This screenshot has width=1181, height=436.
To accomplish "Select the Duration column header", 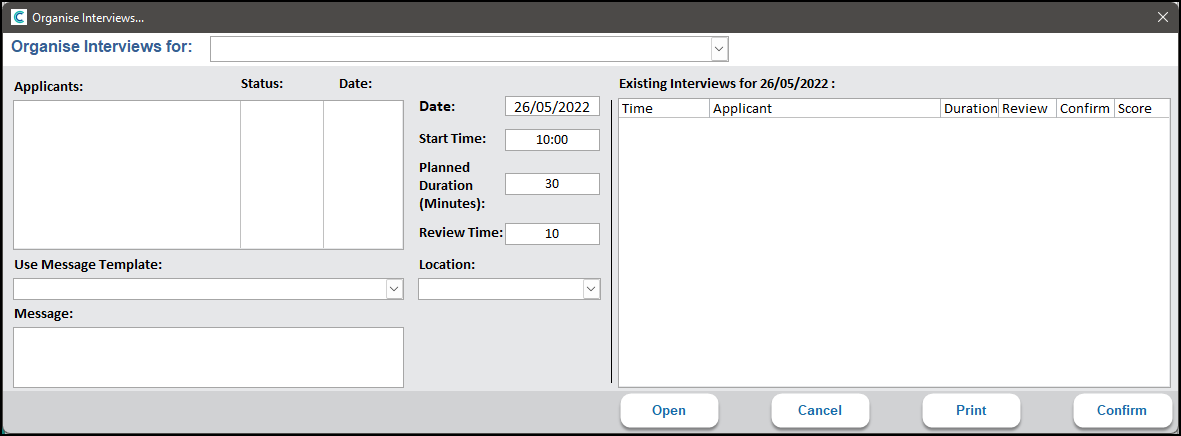I will pyautogui.click(x=970, y=108).
